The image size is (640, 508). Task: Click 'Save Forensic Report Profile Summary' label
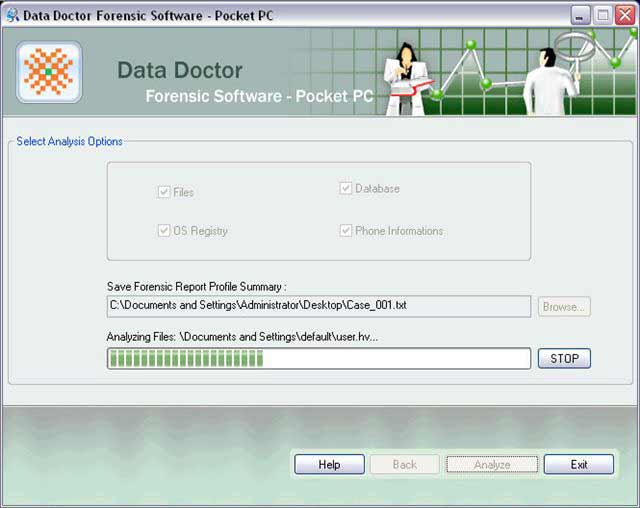click(x=196, y=286)
